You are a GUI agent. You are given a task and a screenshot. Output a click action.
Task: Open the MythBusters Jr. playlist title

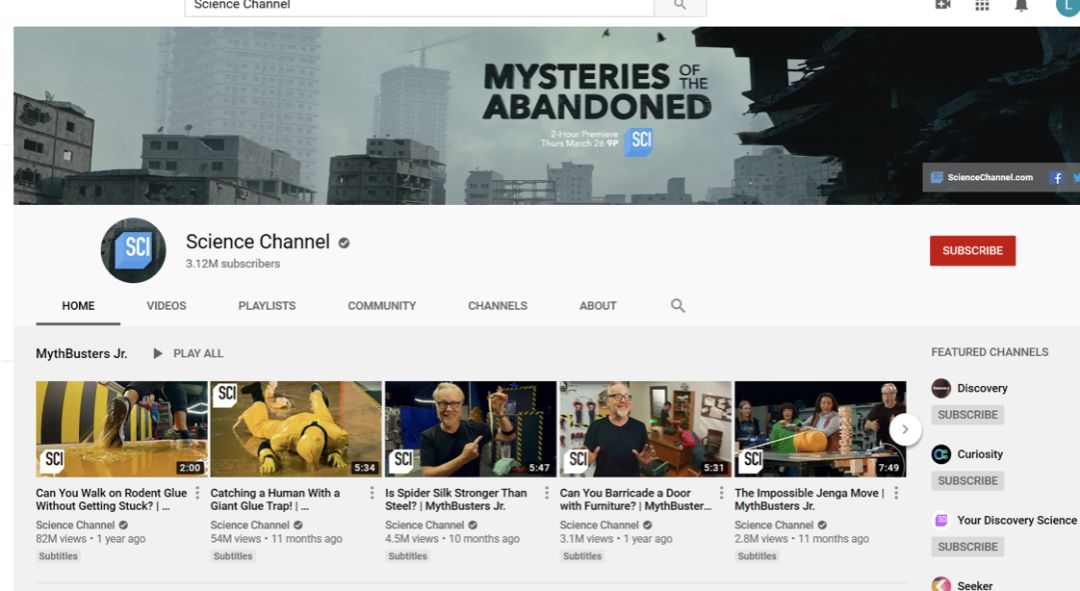coord(81,353)
